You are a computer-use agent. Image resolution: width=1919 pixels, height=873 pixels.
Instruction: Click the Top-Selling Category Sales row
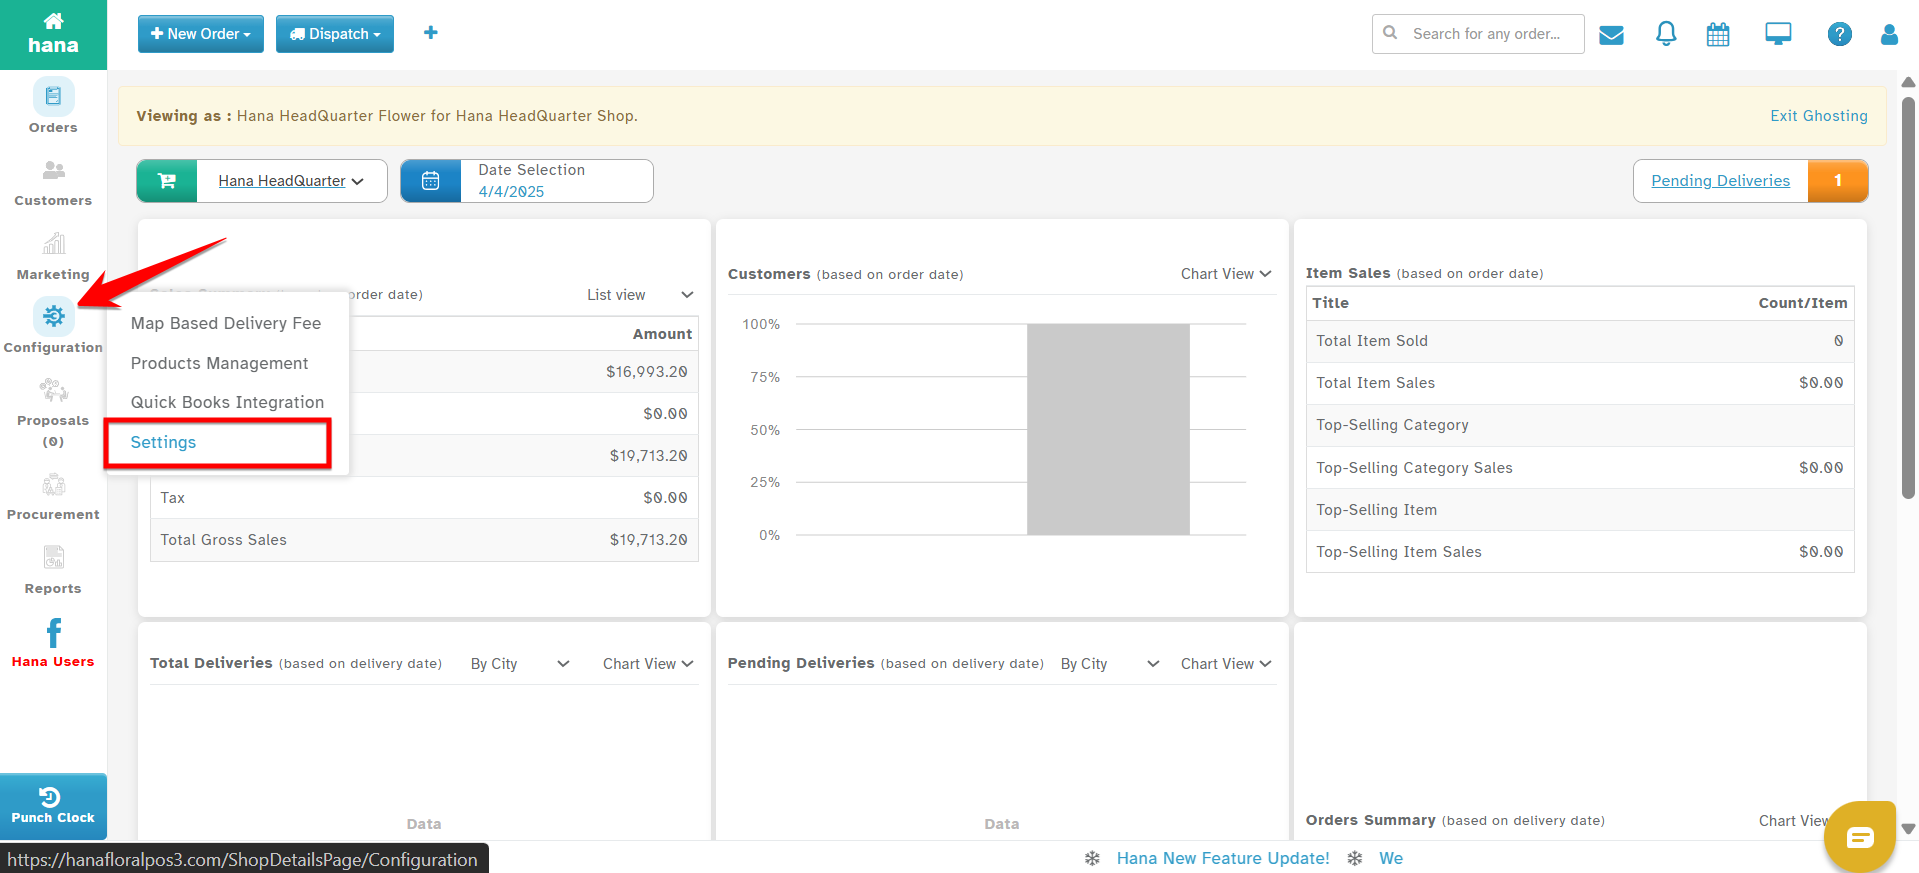pos(1580,468)
